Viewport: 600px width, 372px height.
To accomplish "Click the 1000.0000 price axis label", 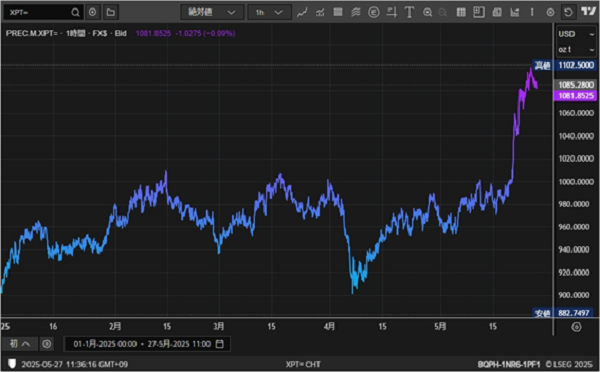I will 576,182.
